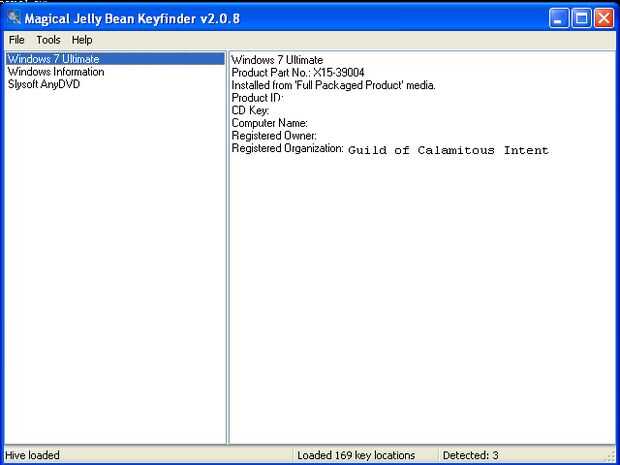Click the Registered Organization label
The width and height of the screenshot is (620, 465).
point(287,148)
